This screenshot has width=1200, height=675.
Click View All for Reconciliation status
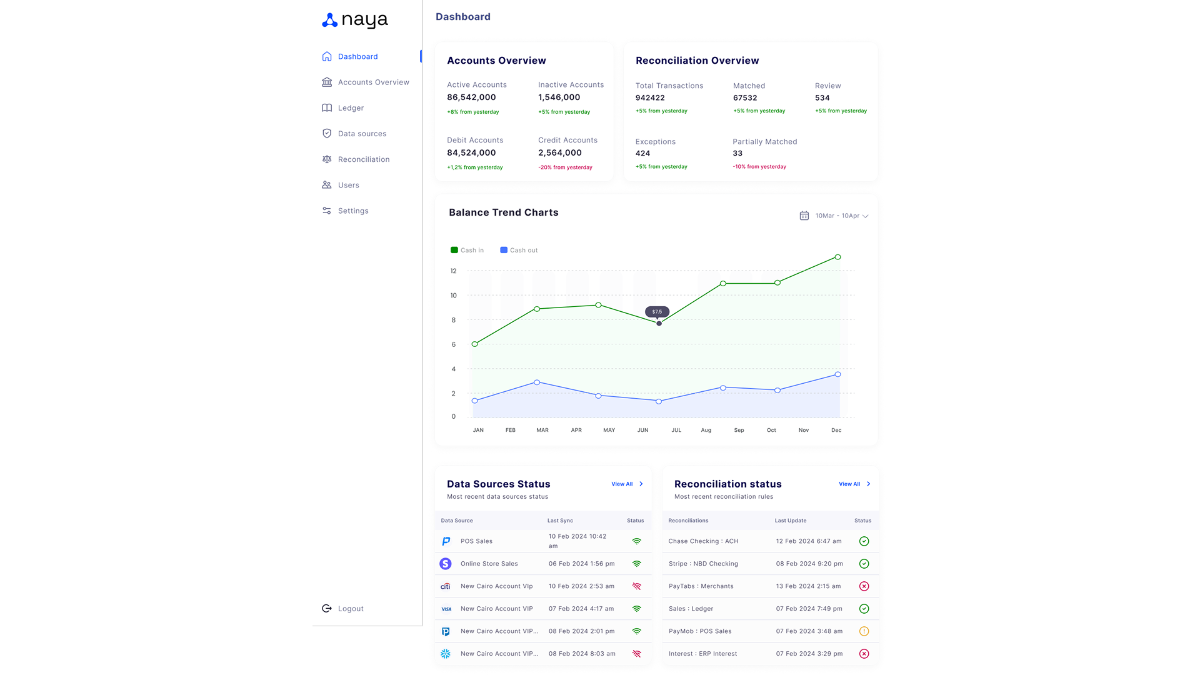[855, 484]
